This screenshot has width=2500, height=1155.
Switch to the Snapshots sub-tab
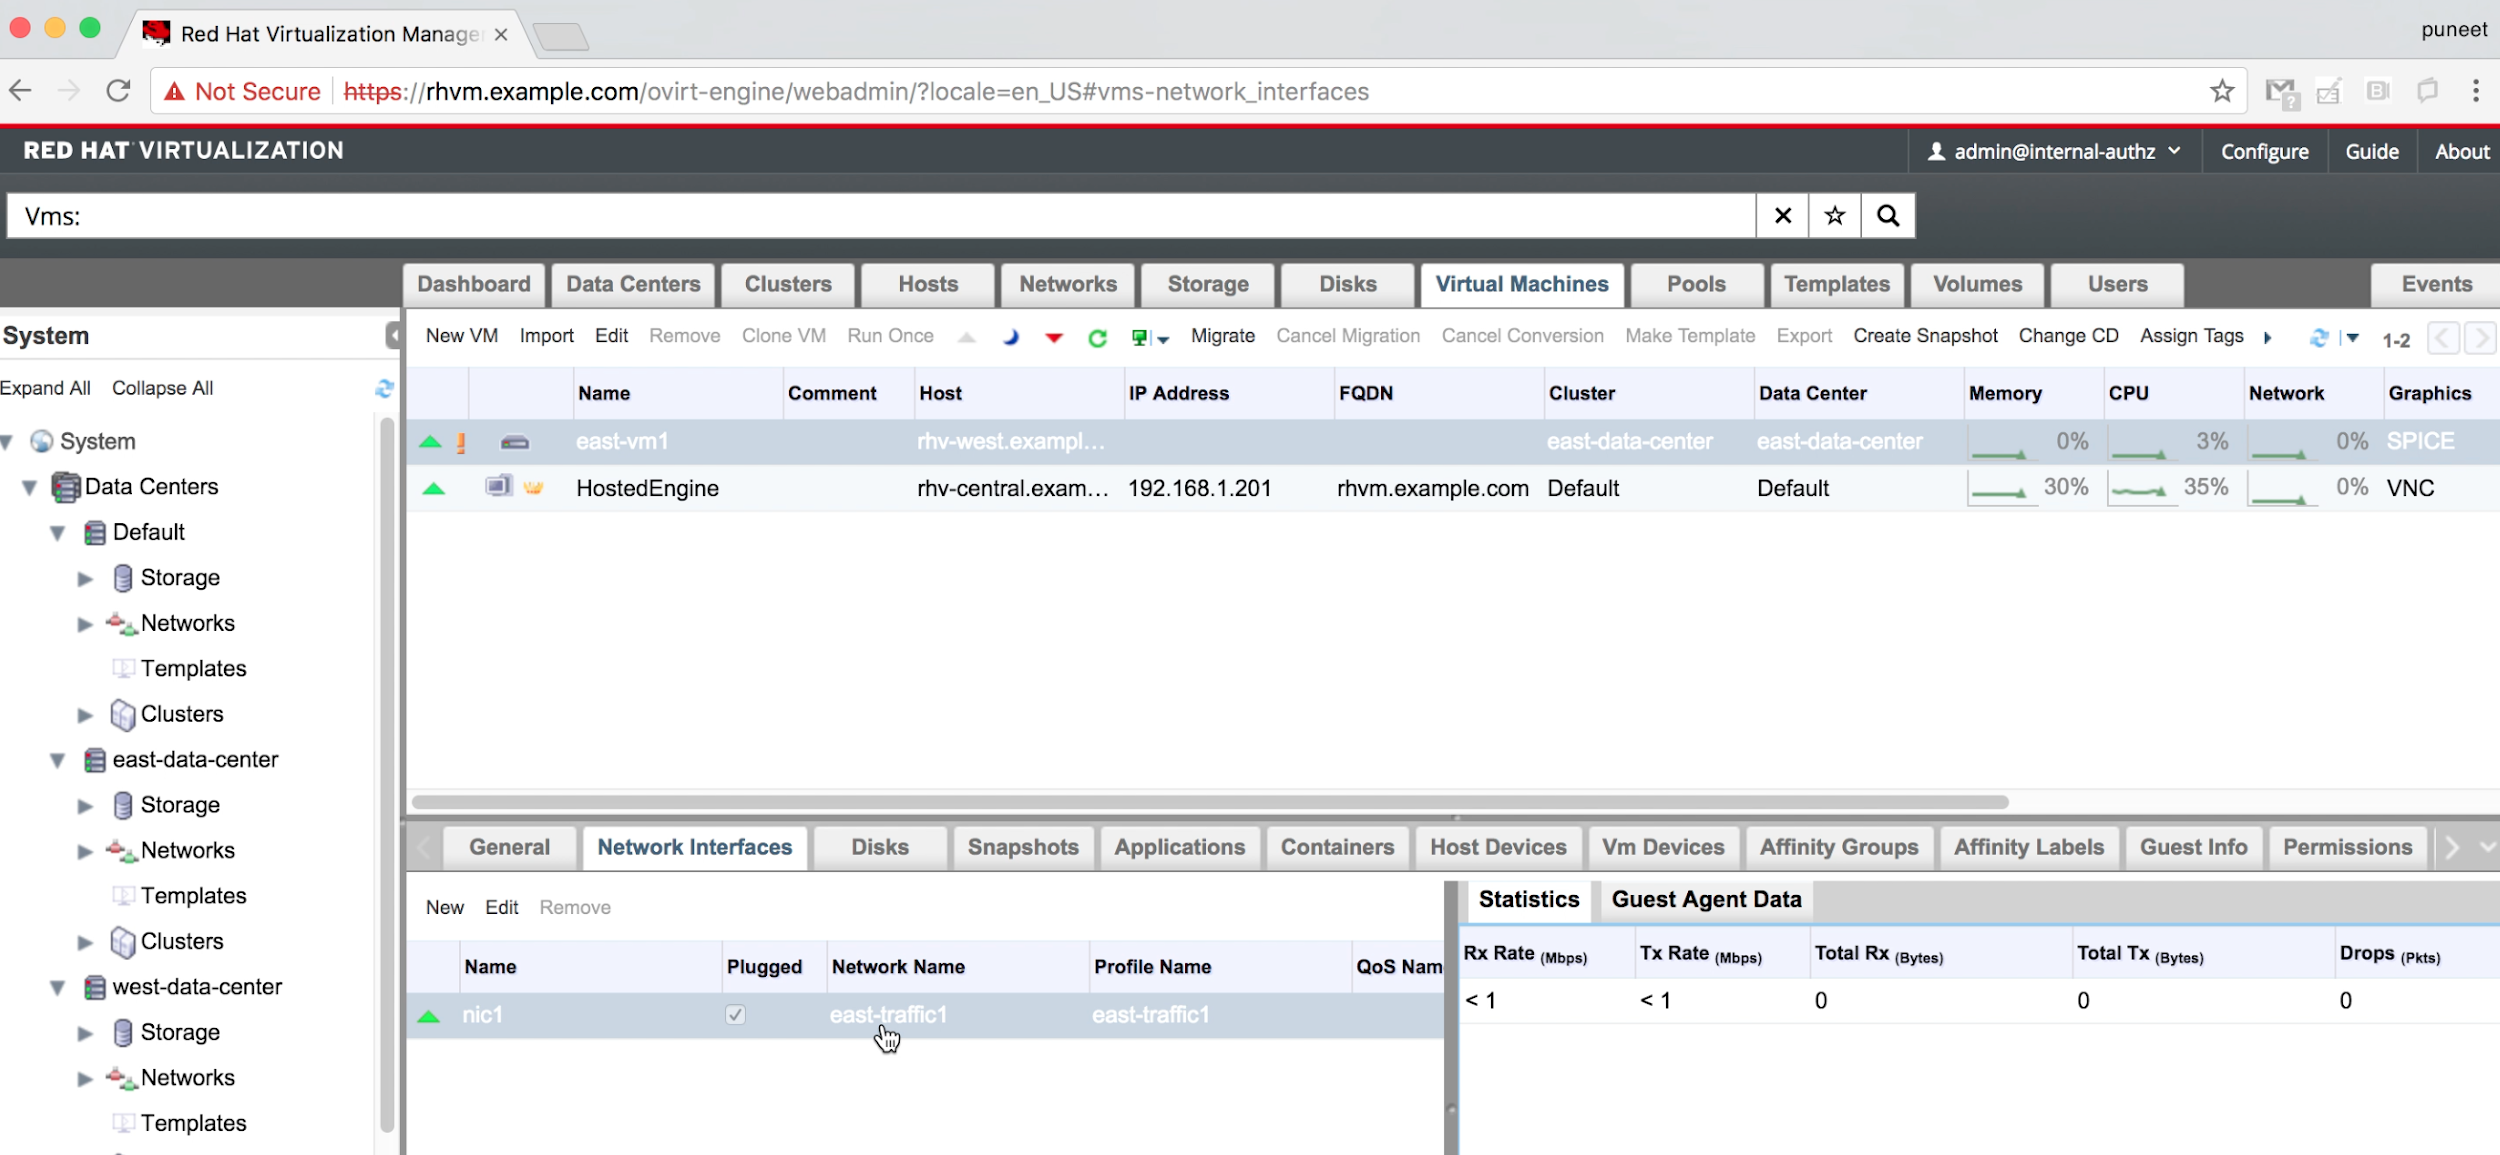tap(1022, 847)
